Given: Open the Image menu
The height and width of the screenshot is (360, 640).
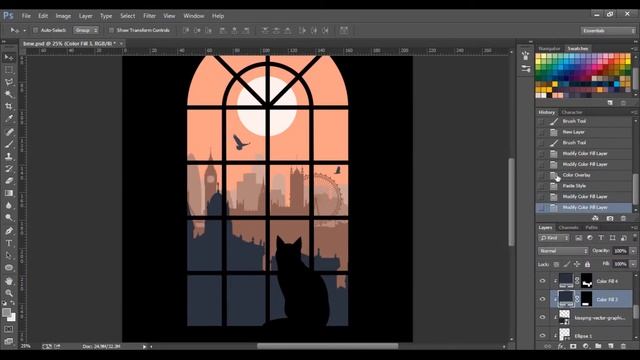Looking at the screenshot, I should pyautogui.click(x=63, y=16).
